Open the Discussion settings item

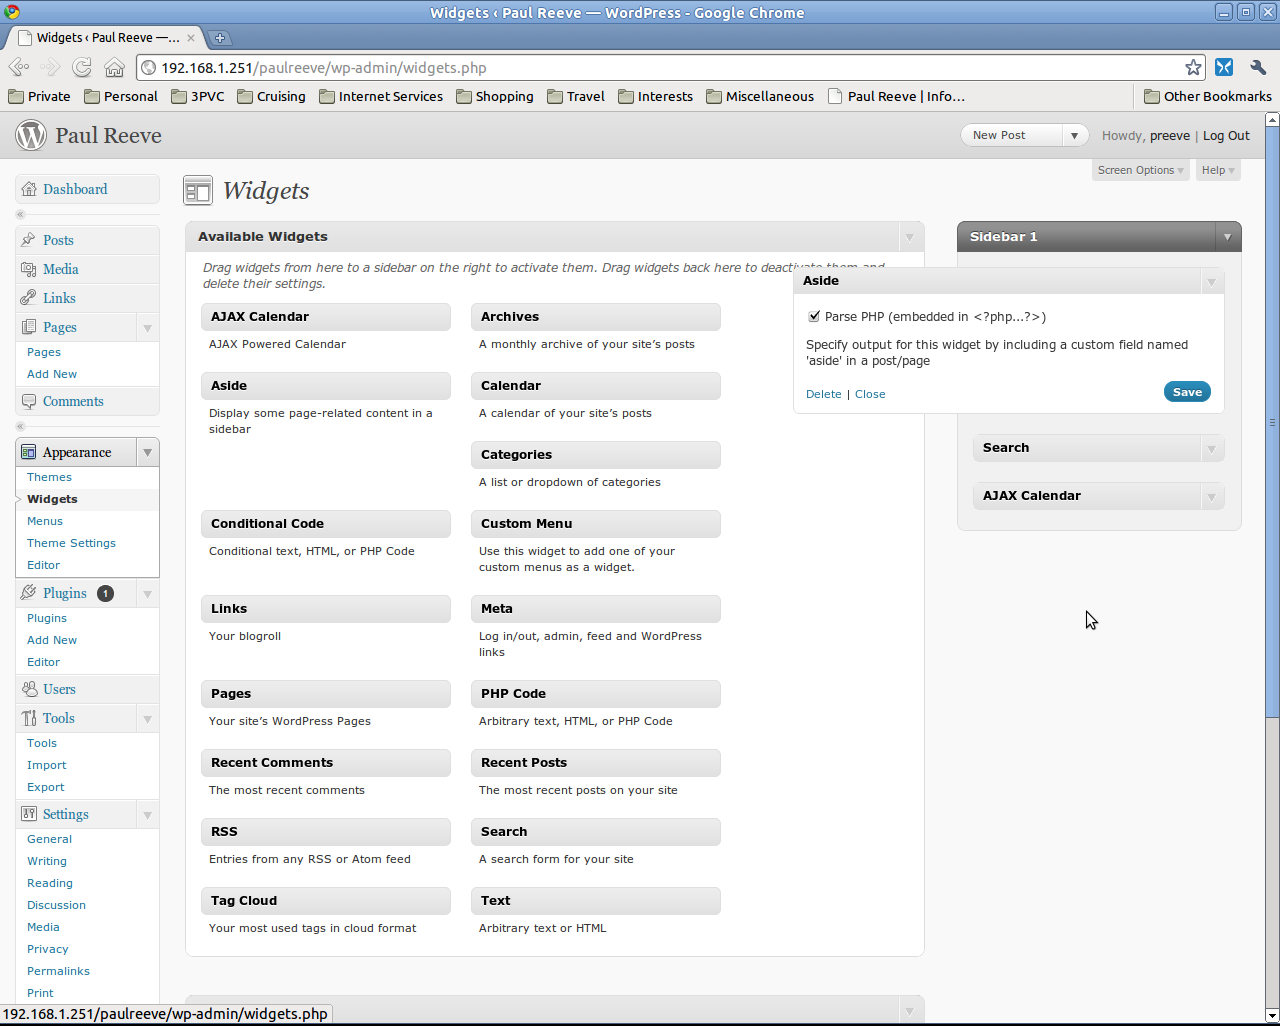click(56, 905)
